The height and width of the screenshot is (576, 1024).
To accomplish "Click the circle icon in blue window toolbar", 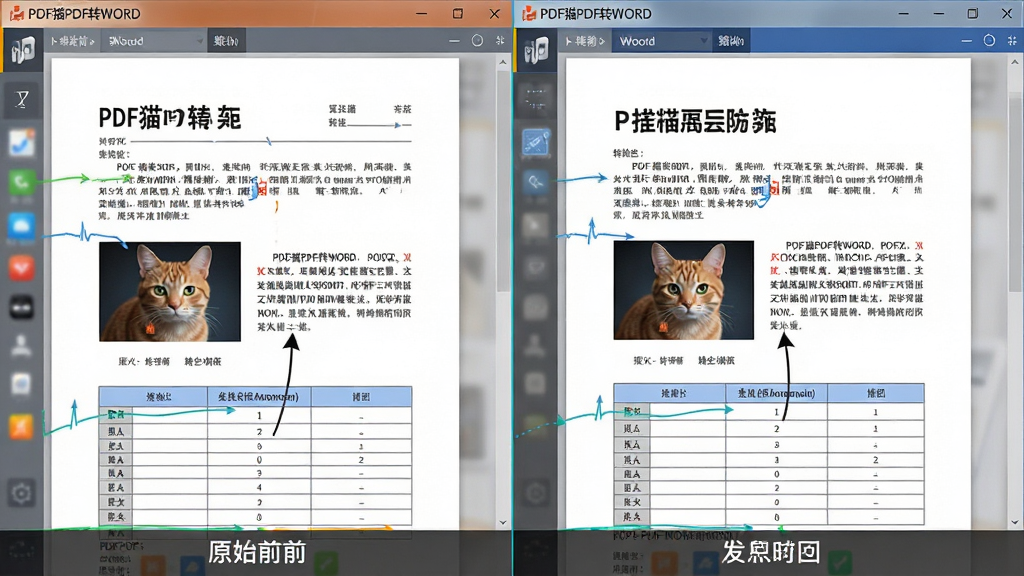I will [989, 40].
